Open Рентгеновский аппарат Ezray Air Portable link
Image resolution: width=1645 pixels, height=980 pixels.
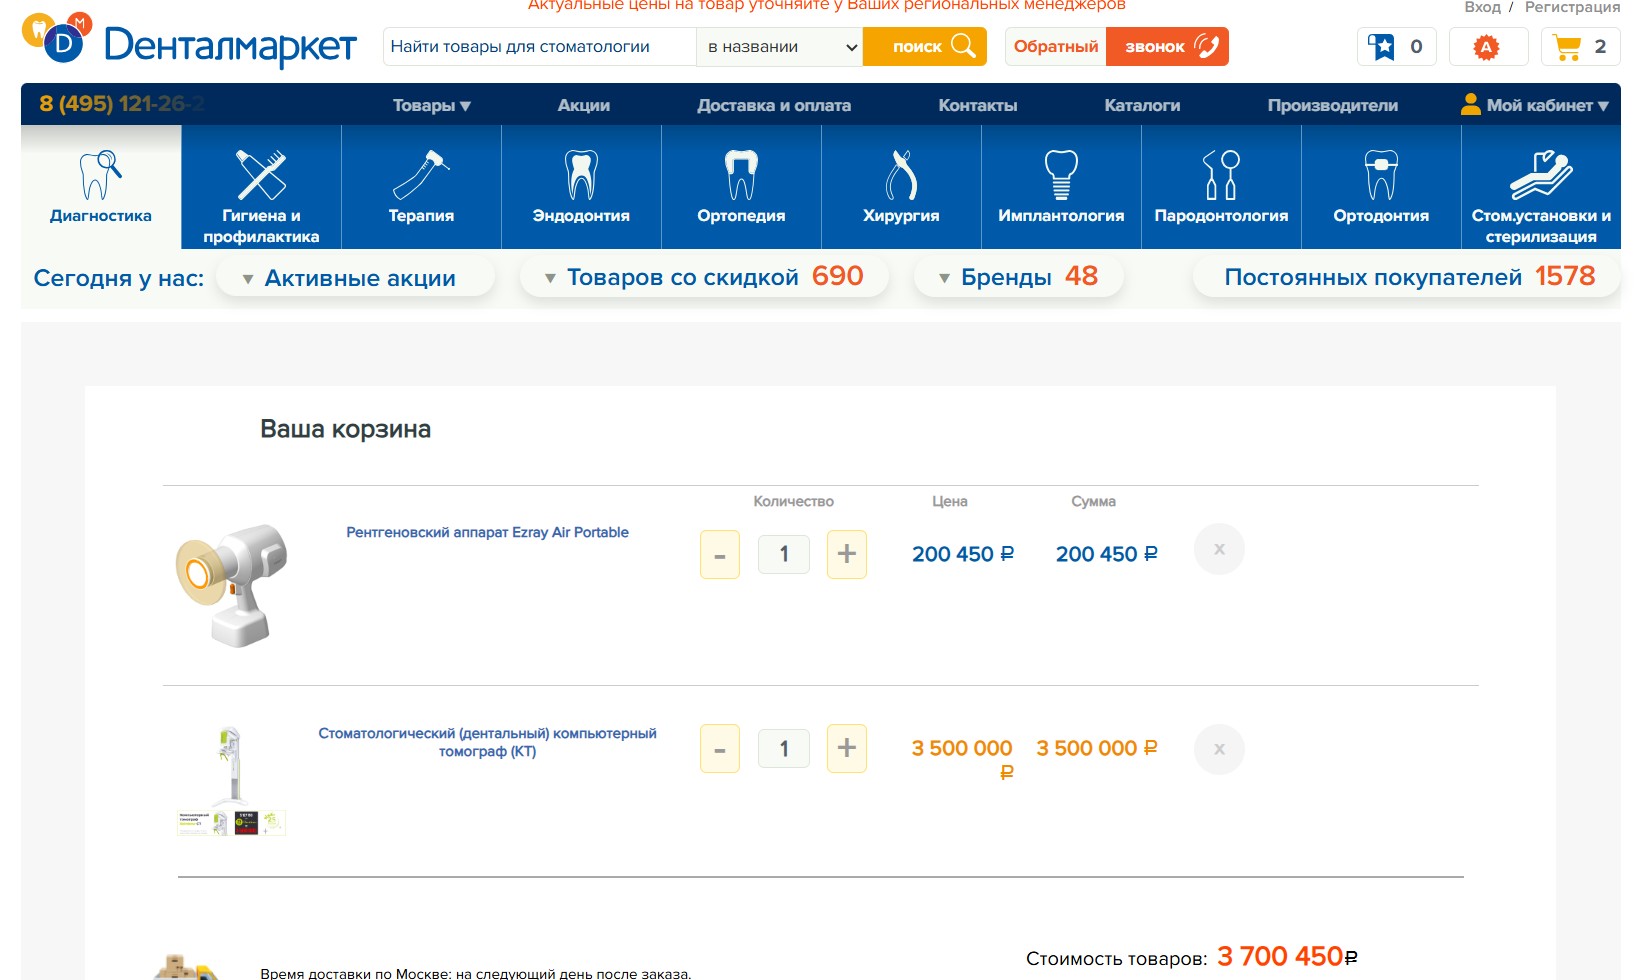coord(487,532)
